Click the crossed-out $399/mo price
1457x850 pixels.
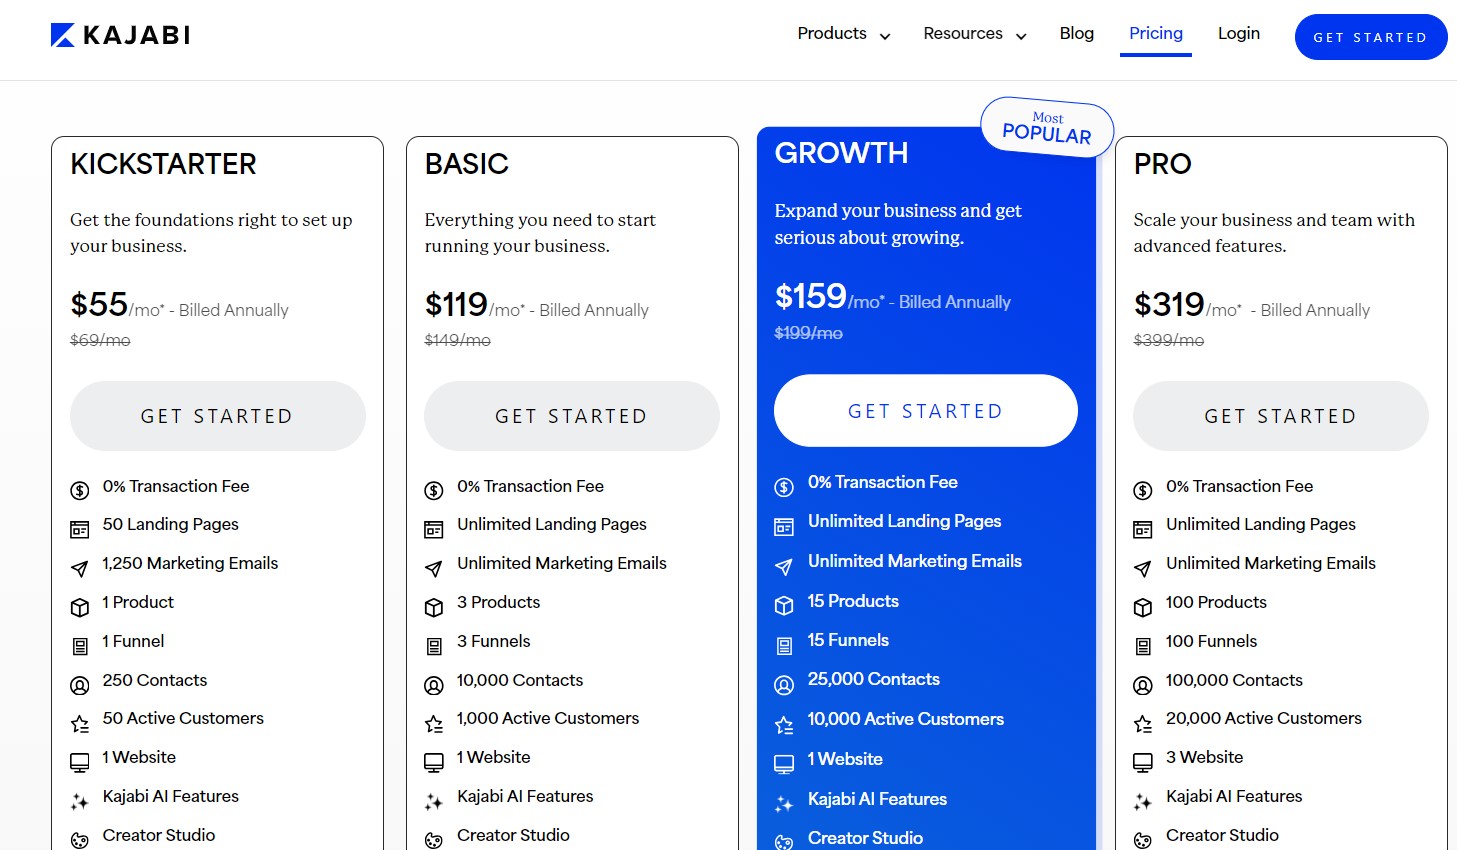tap(1169, 340)
